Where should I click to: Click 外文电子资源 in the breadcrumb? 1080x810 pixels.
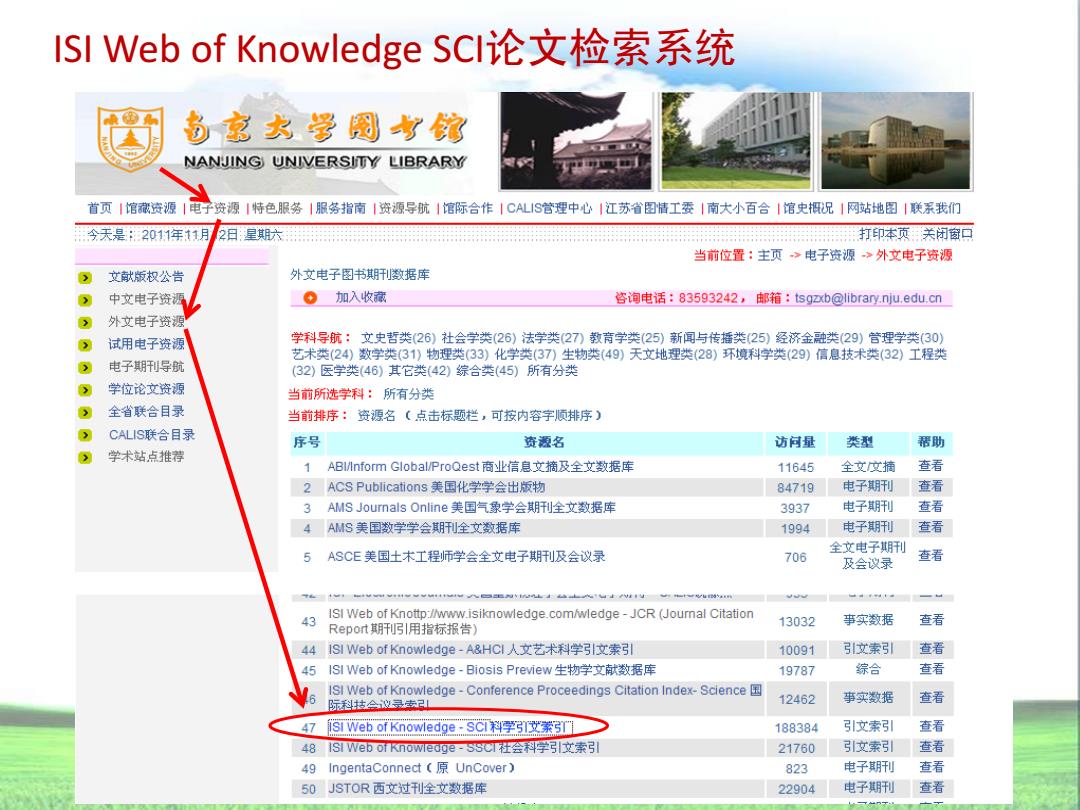[x=914, y=256]
